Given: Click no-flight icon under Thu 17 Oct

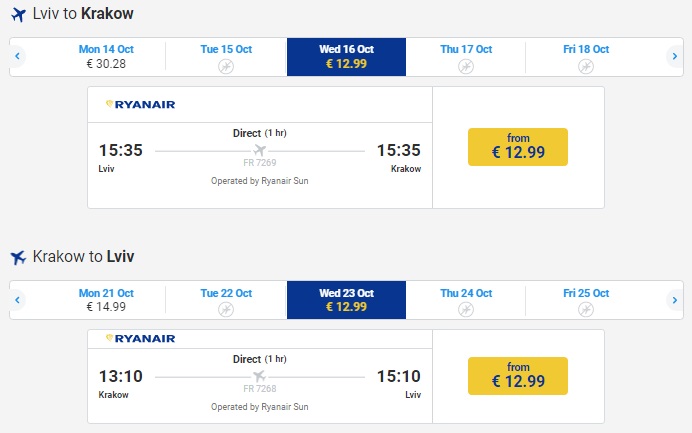Looking at the screenshot, I should [465, 66].
